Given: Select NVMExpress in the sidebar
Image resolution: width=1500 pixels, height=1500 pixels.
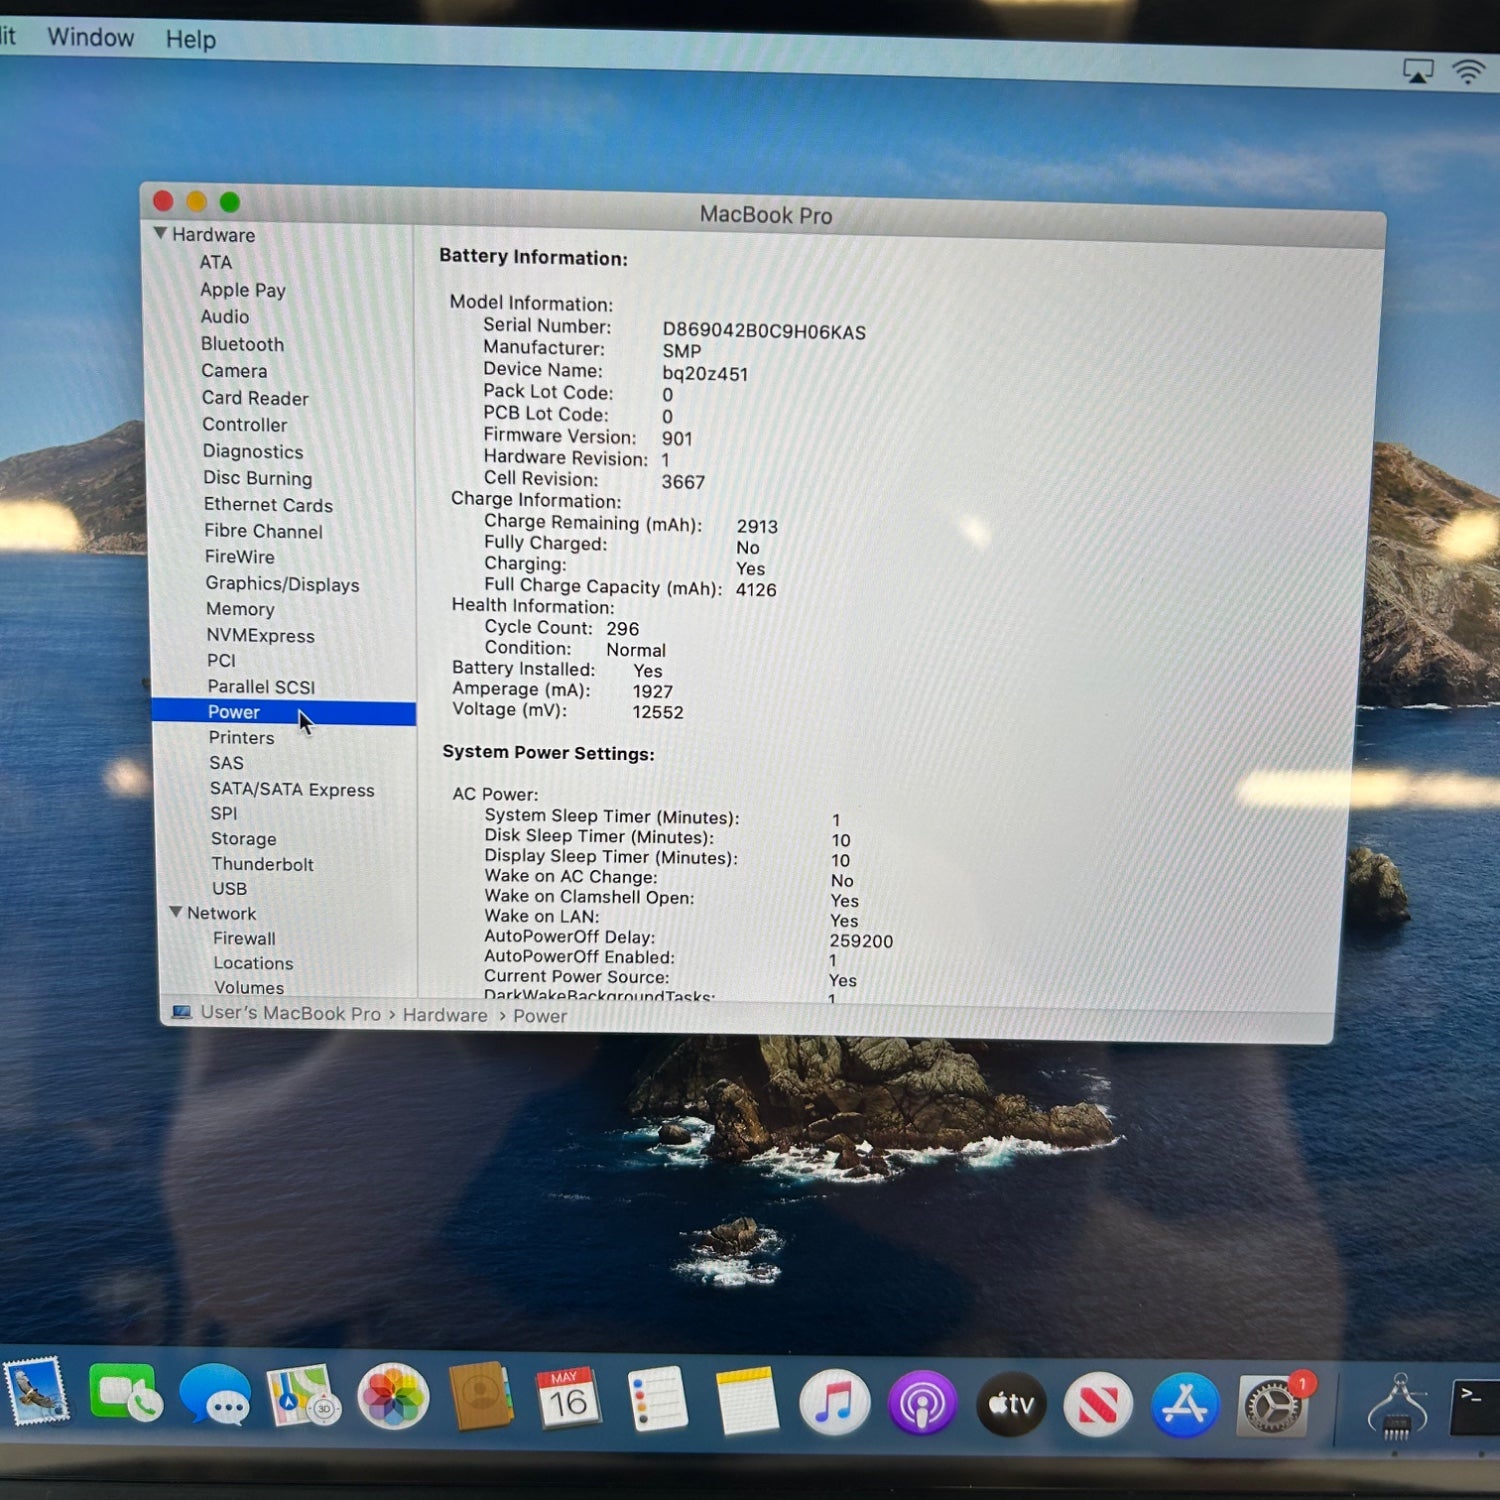Looking at the screenshot, I should pyautogui.click(x=260, y=635).
